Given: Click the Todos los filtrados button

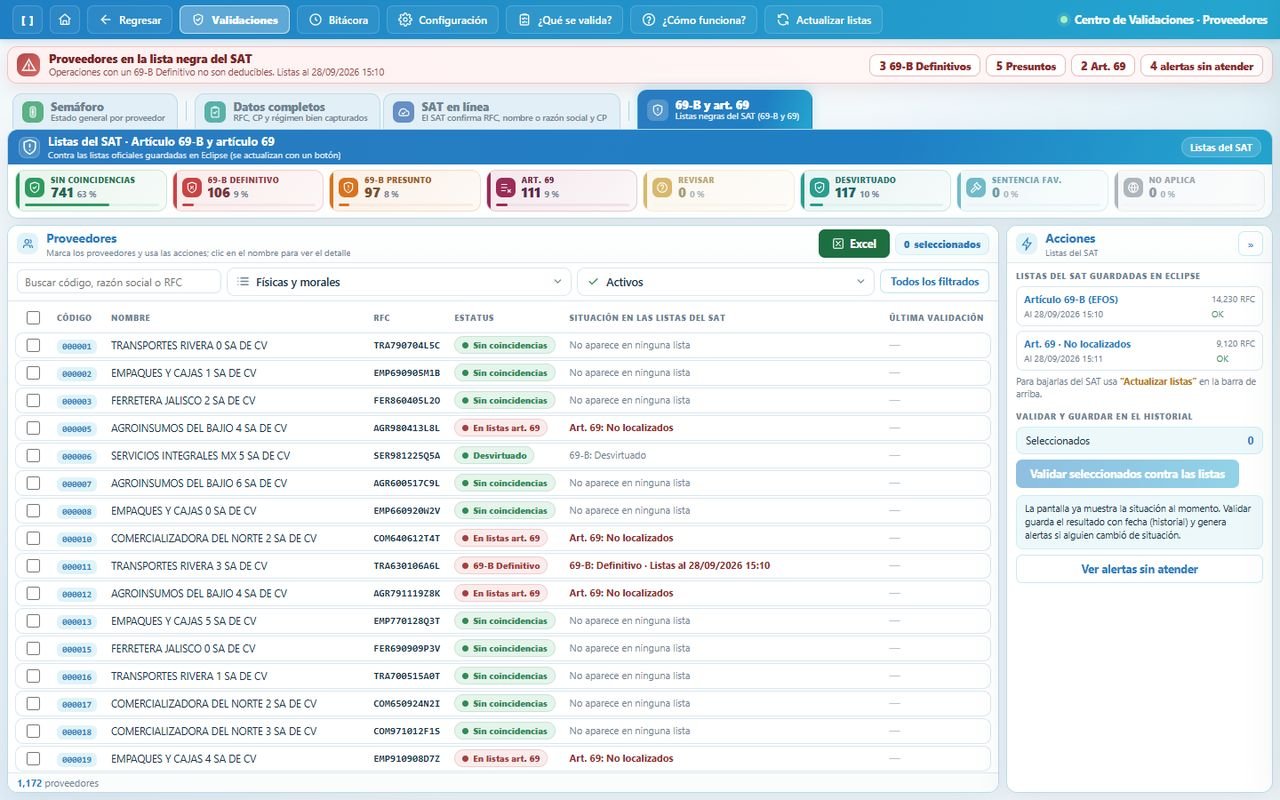Looking at the screenshot, I should [935, 282].
